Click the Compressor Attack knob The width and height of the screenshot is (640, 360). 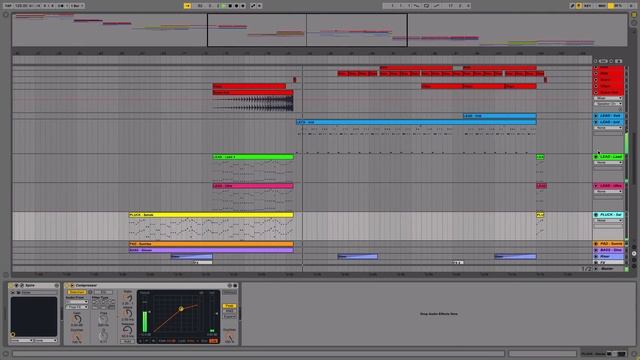coord(128,314)
